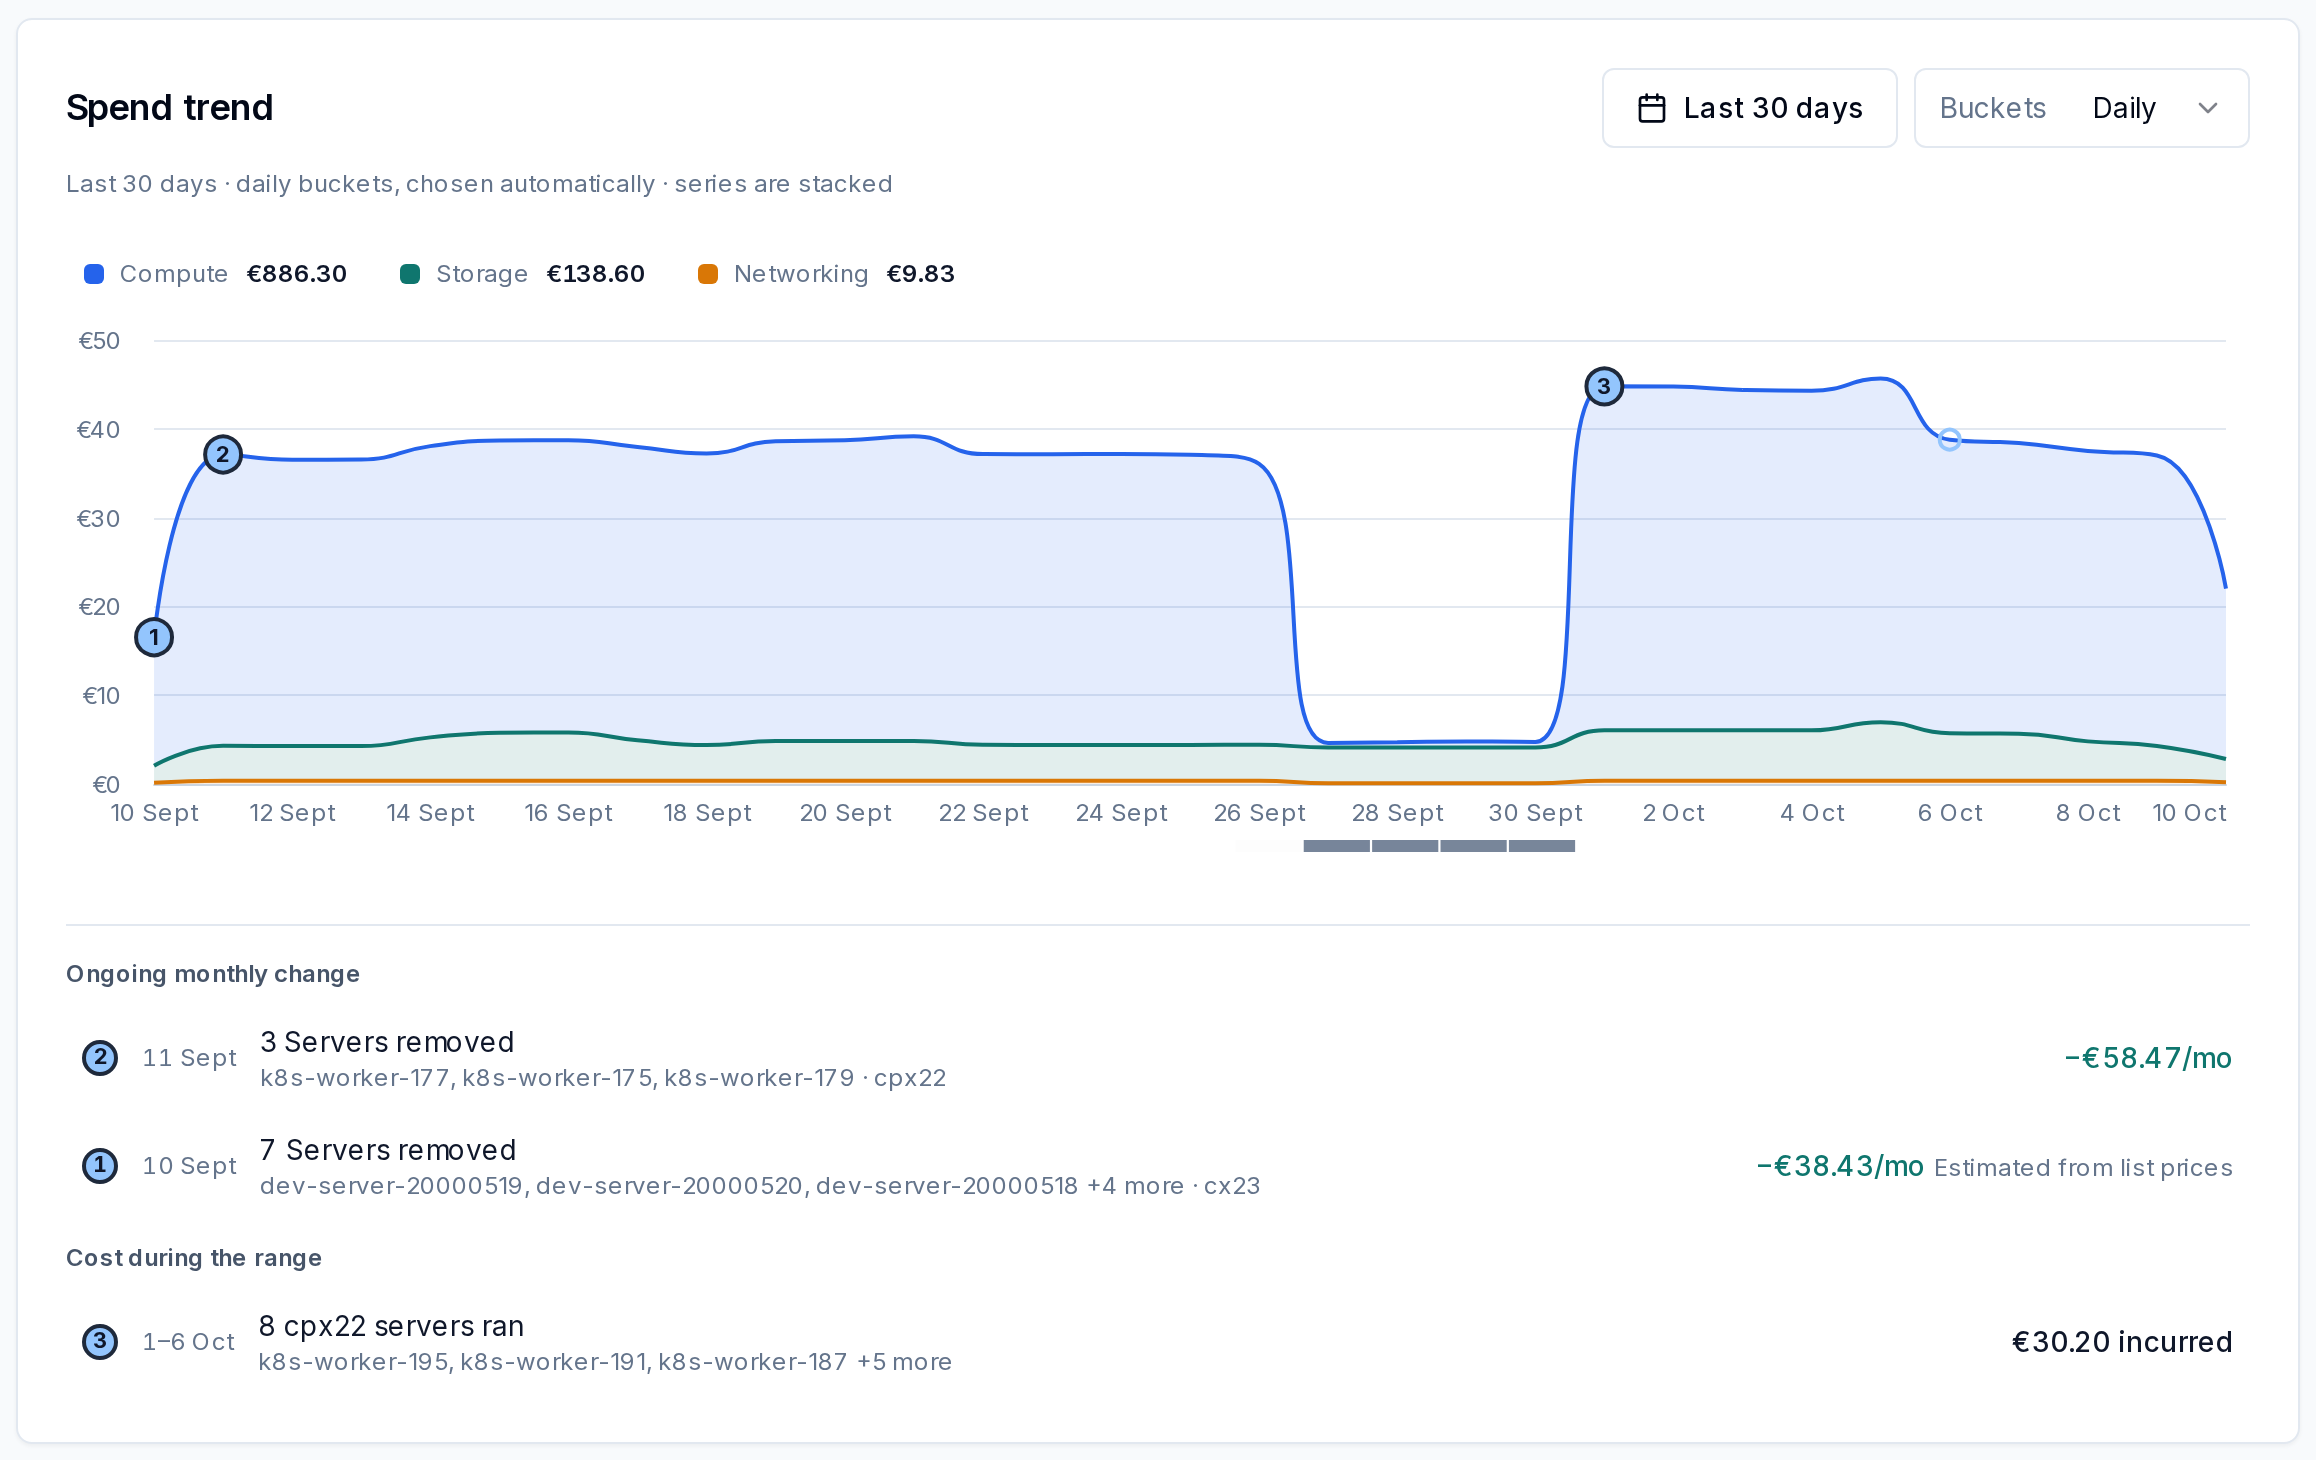Click the Storage total €138.60

[596, 274]
